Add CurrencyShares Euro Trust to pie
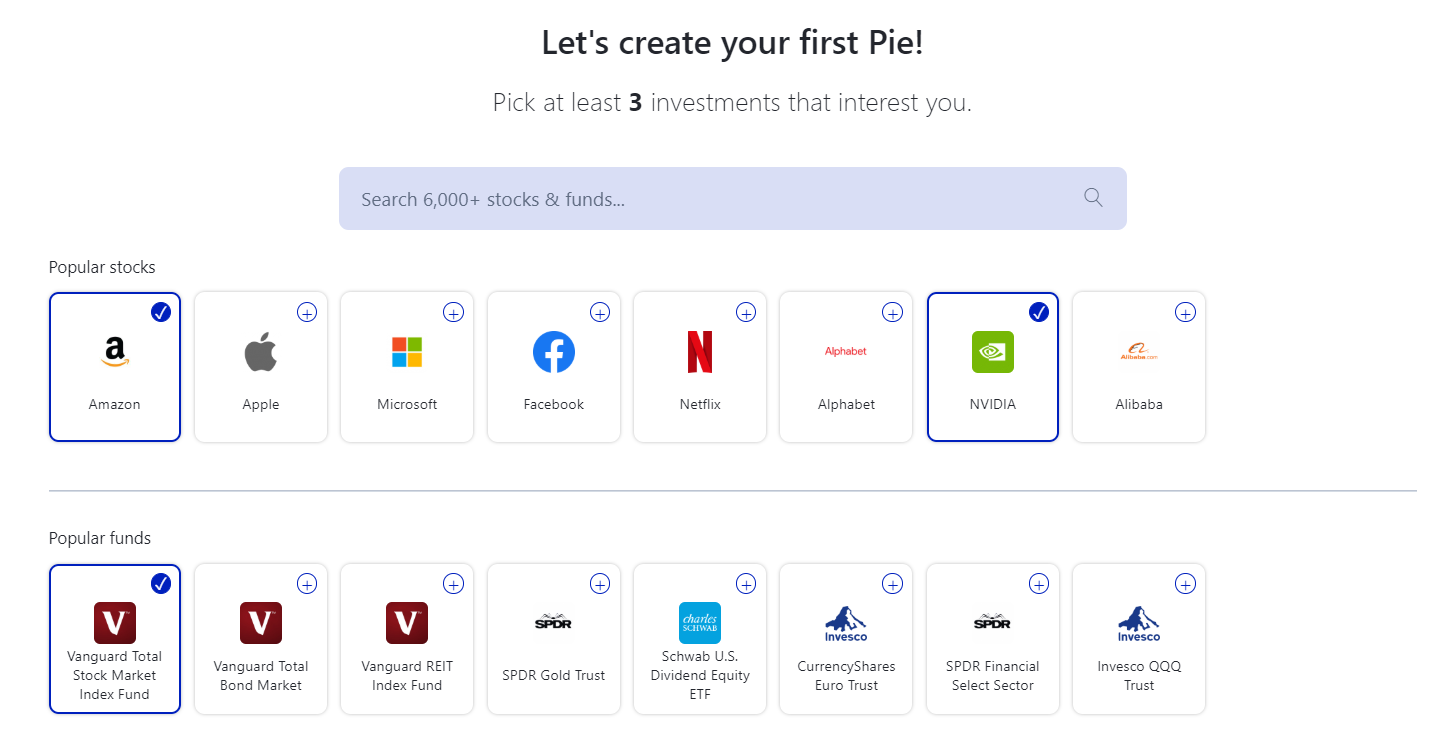Screen dimensions: 1456x749 tap(893, 583)
